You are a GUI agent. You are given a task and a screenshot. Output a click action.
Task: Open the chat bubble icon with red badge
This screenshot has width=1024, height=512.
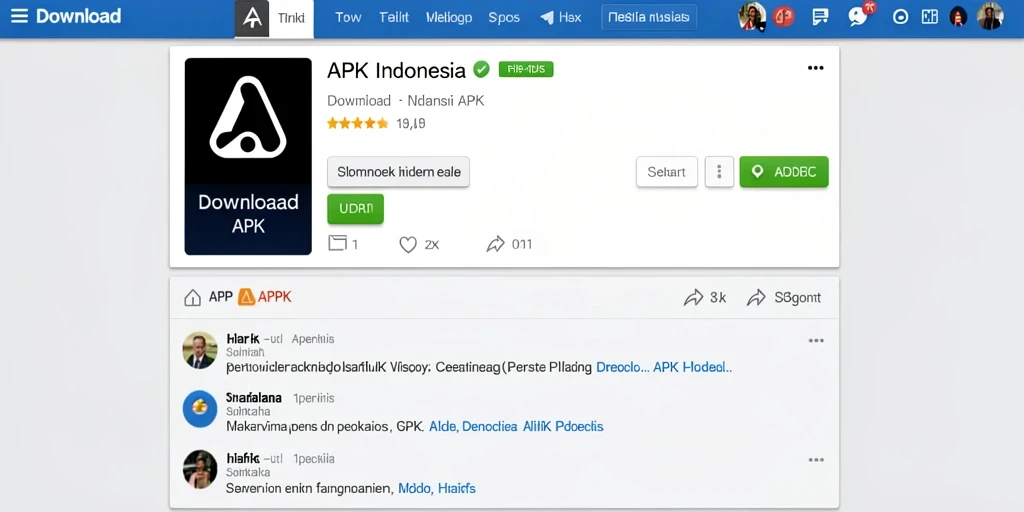[859, 16]
